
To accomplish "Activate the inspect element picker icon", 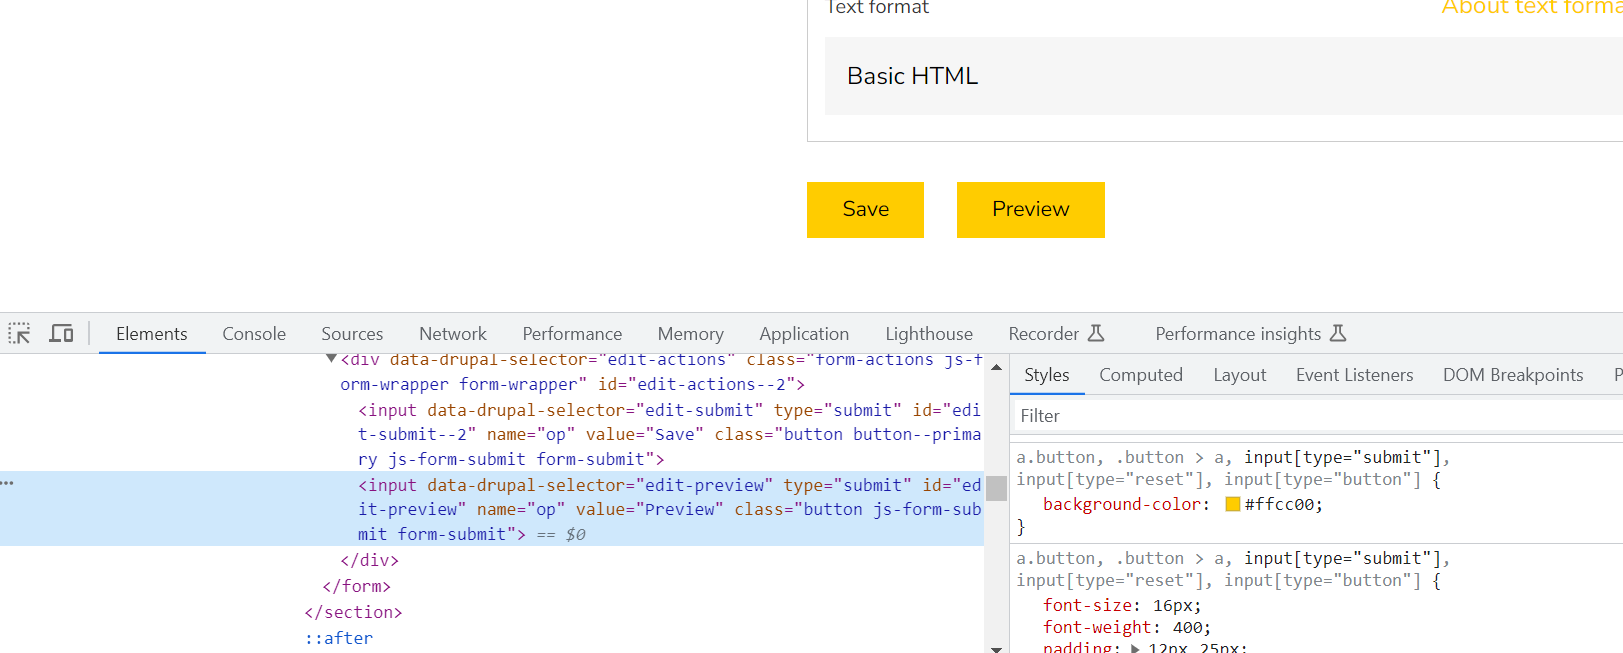I will [20, 333].
